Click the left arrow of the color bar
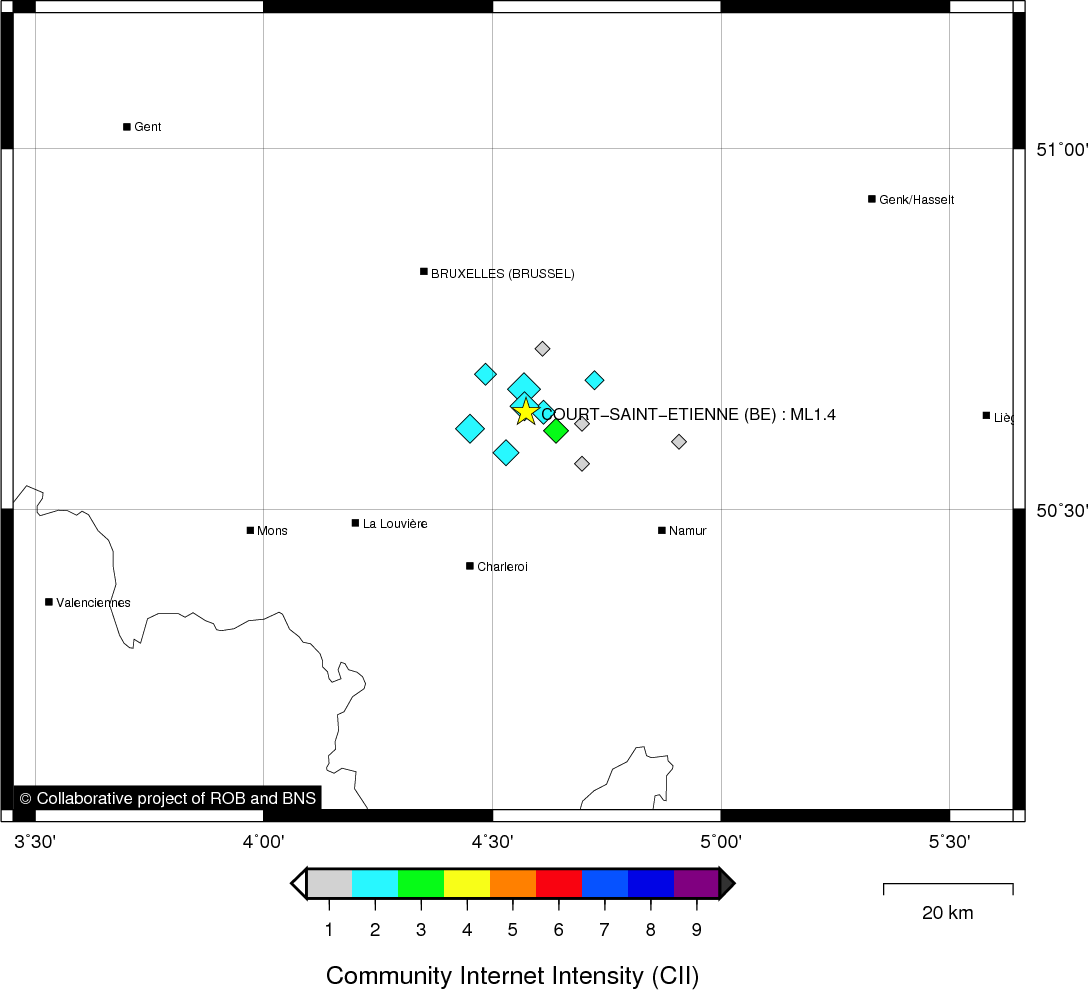Image resolution: width=1088 pixels, height=990 pixels. click(x=298, y=884)
